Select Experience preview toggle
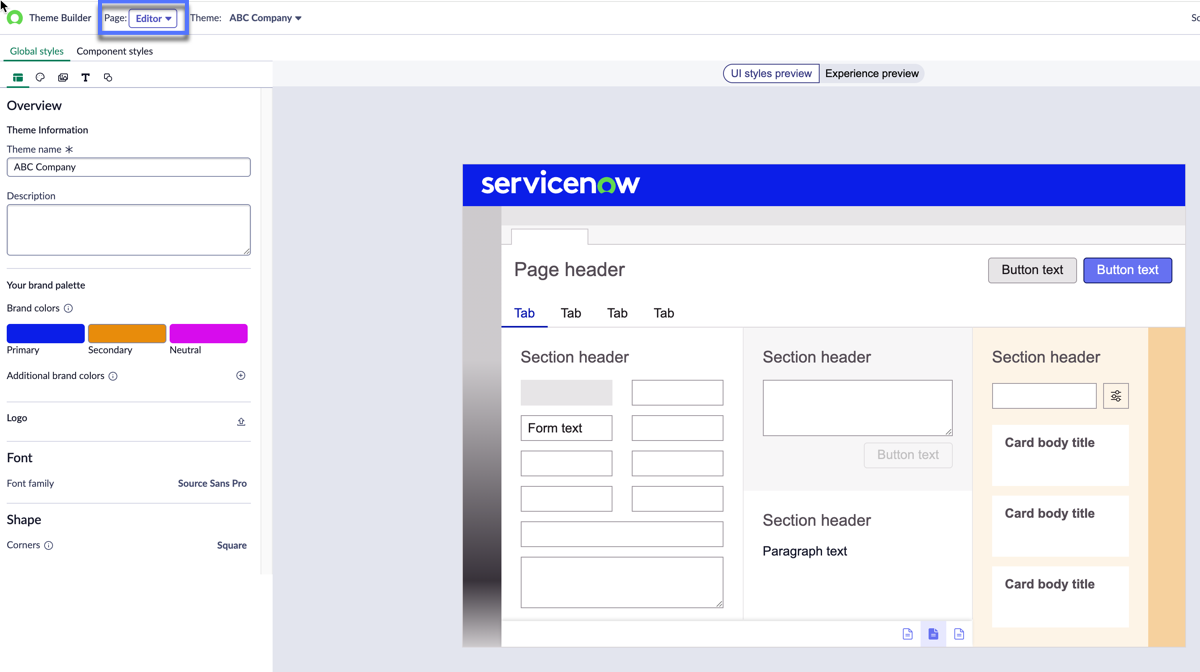The width and height of the screenshot is (1200, 672). (872, 73)
